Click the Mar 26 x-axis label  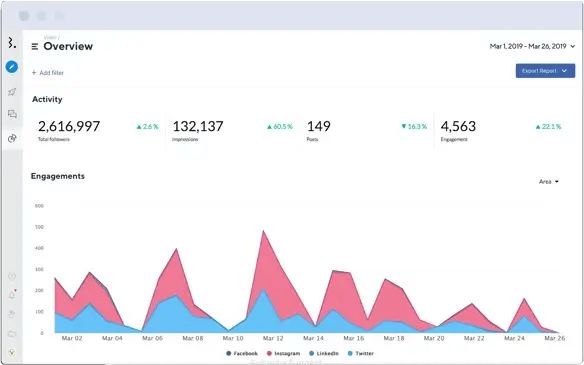tap(555, 338)
